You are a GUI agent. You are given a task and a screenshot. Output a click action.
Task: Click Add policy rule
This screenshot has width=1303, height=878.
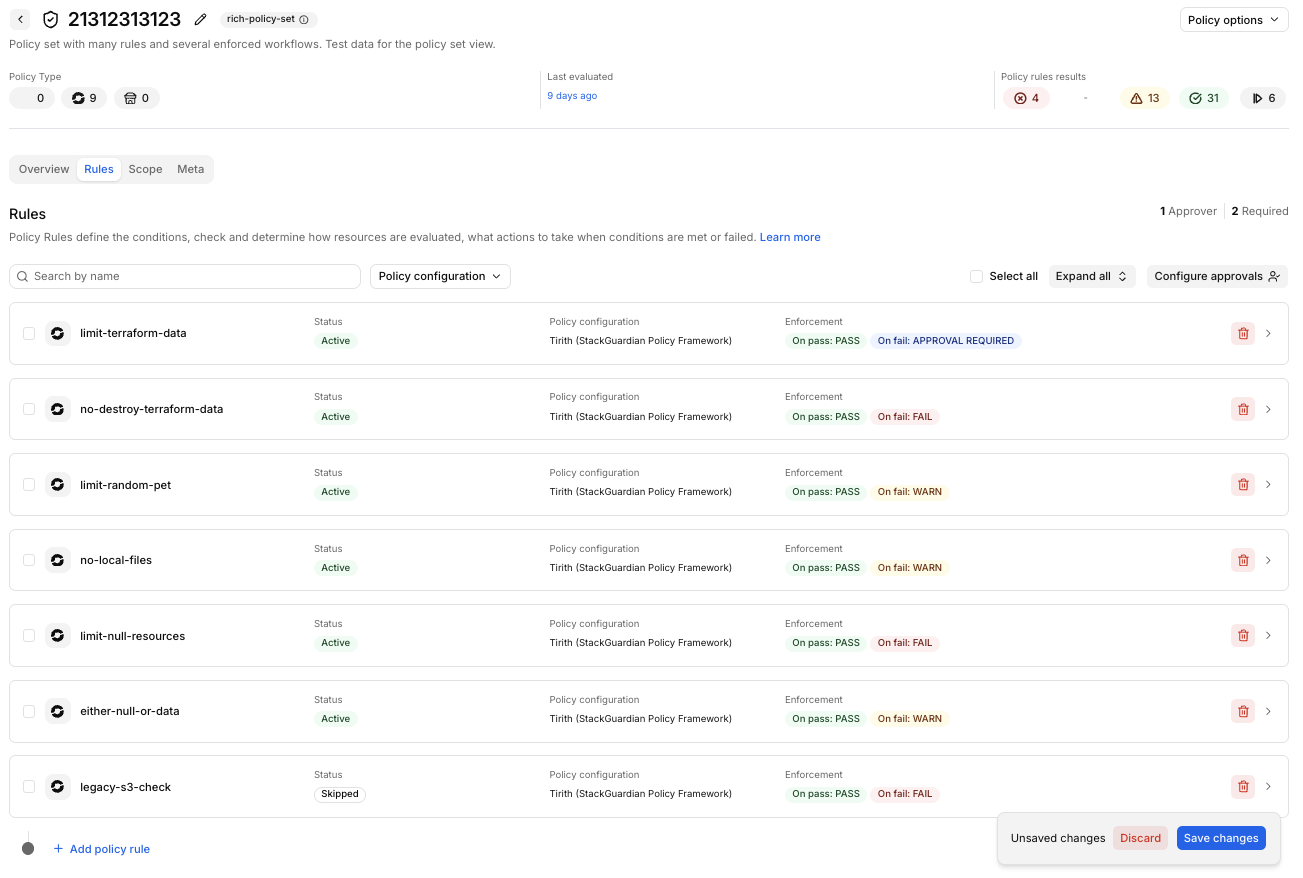coord(101,849)
